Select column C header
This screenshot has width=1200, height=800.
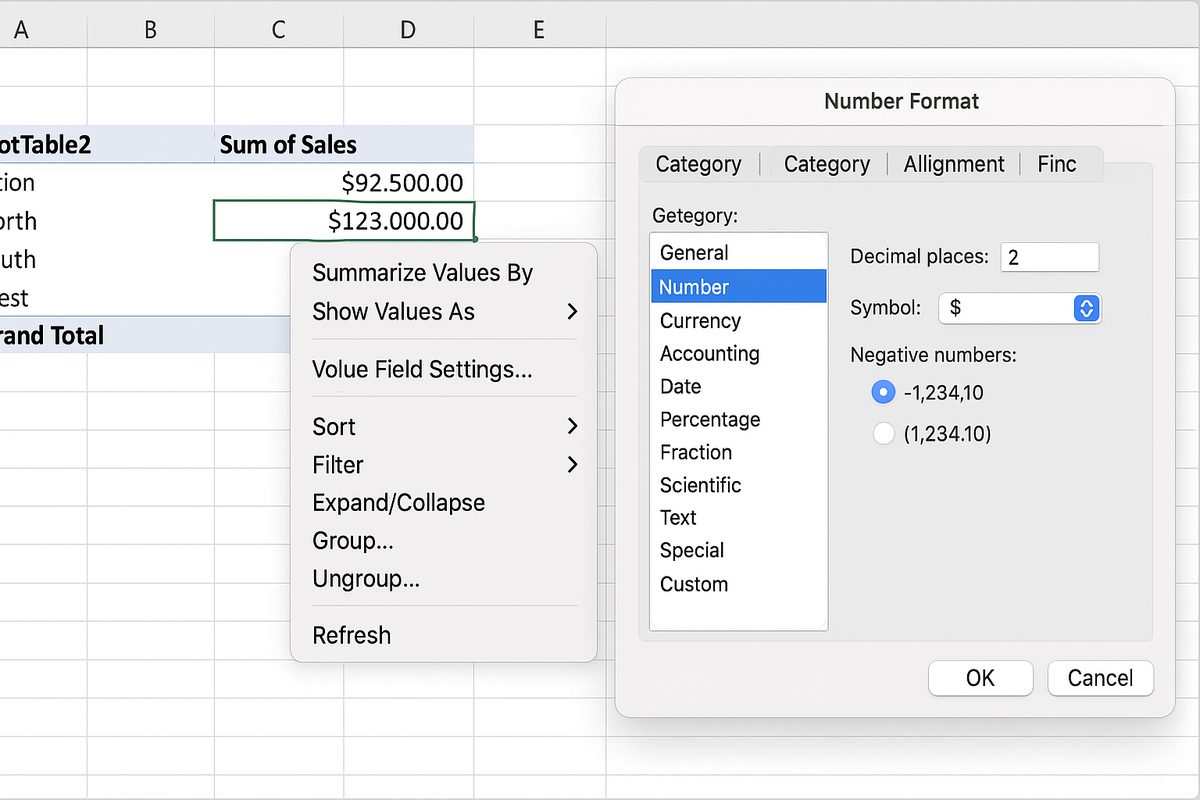point(279,30)
